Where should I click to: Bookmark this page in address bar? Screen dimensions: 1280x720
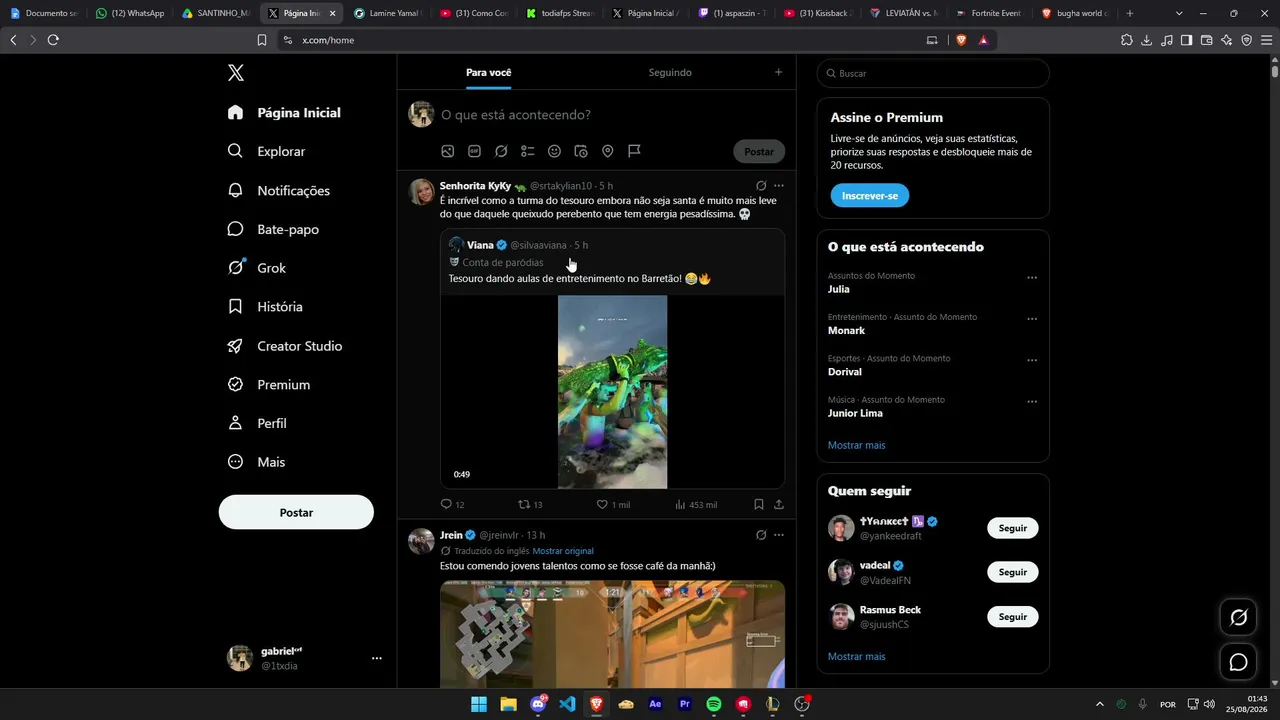point(262,40)
